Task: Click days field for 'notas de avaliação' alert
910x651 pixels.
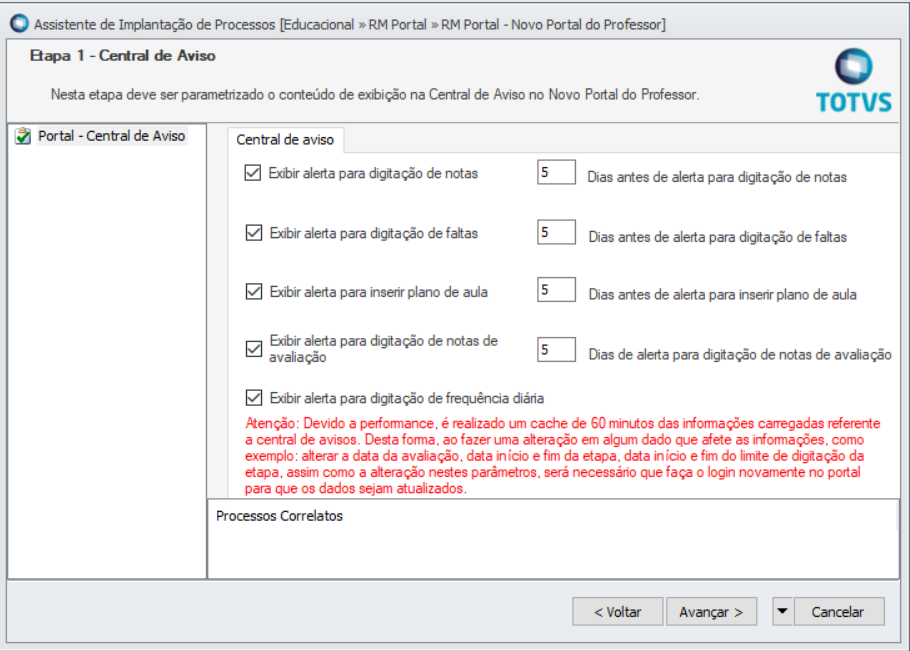Action: click(x=556, y=349)
